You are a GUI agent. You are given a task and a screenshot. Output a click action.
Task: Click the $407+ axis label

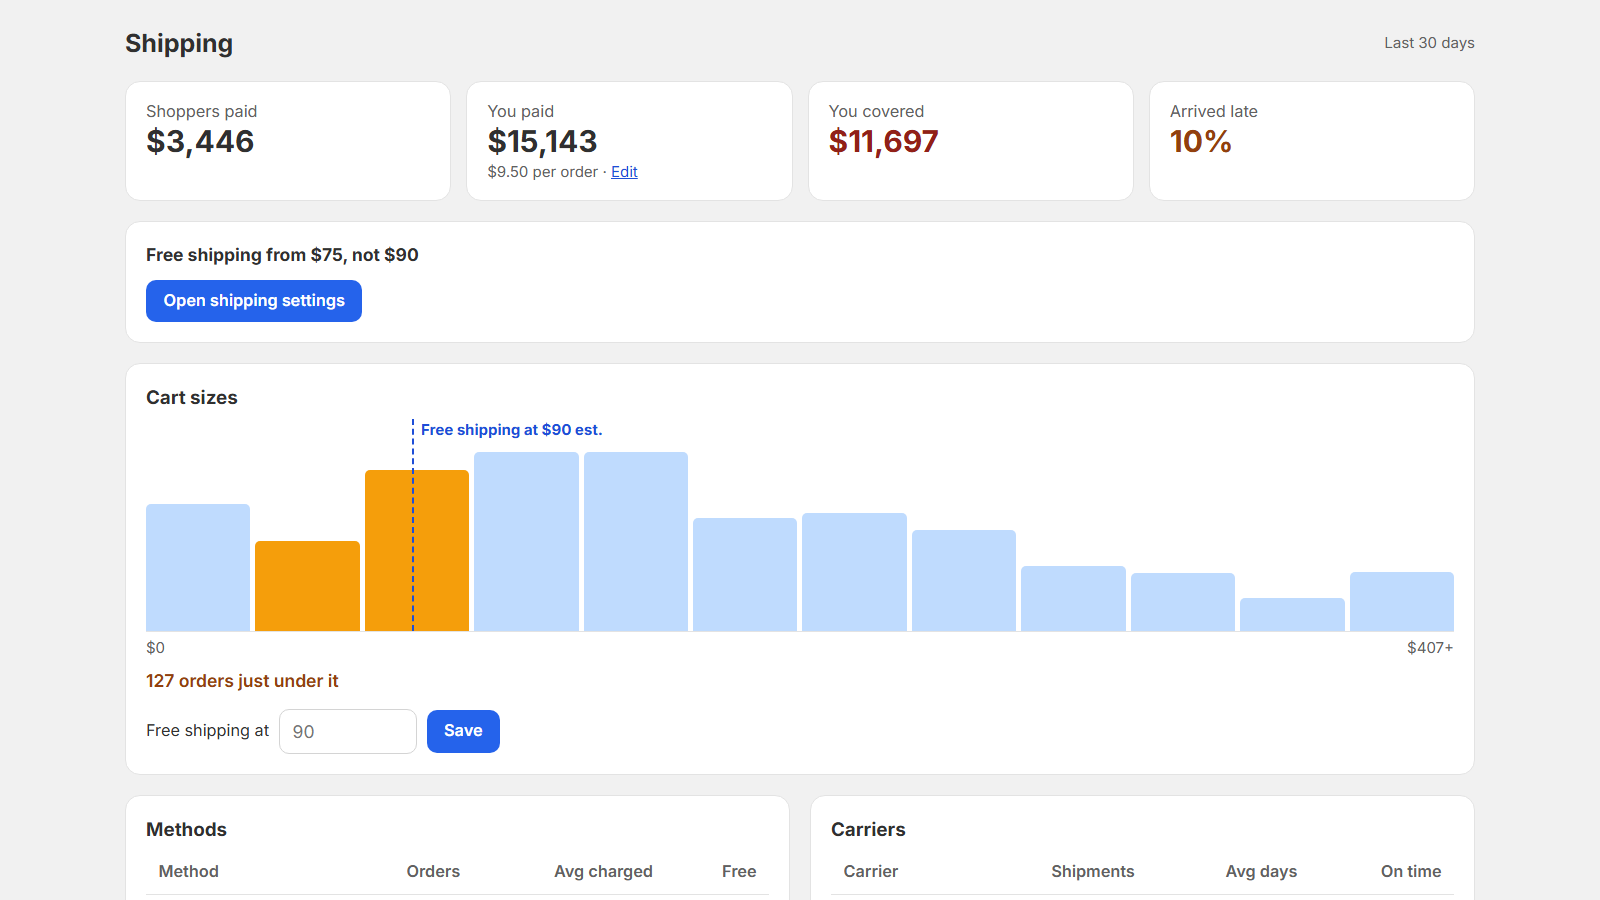[1430, 648]
